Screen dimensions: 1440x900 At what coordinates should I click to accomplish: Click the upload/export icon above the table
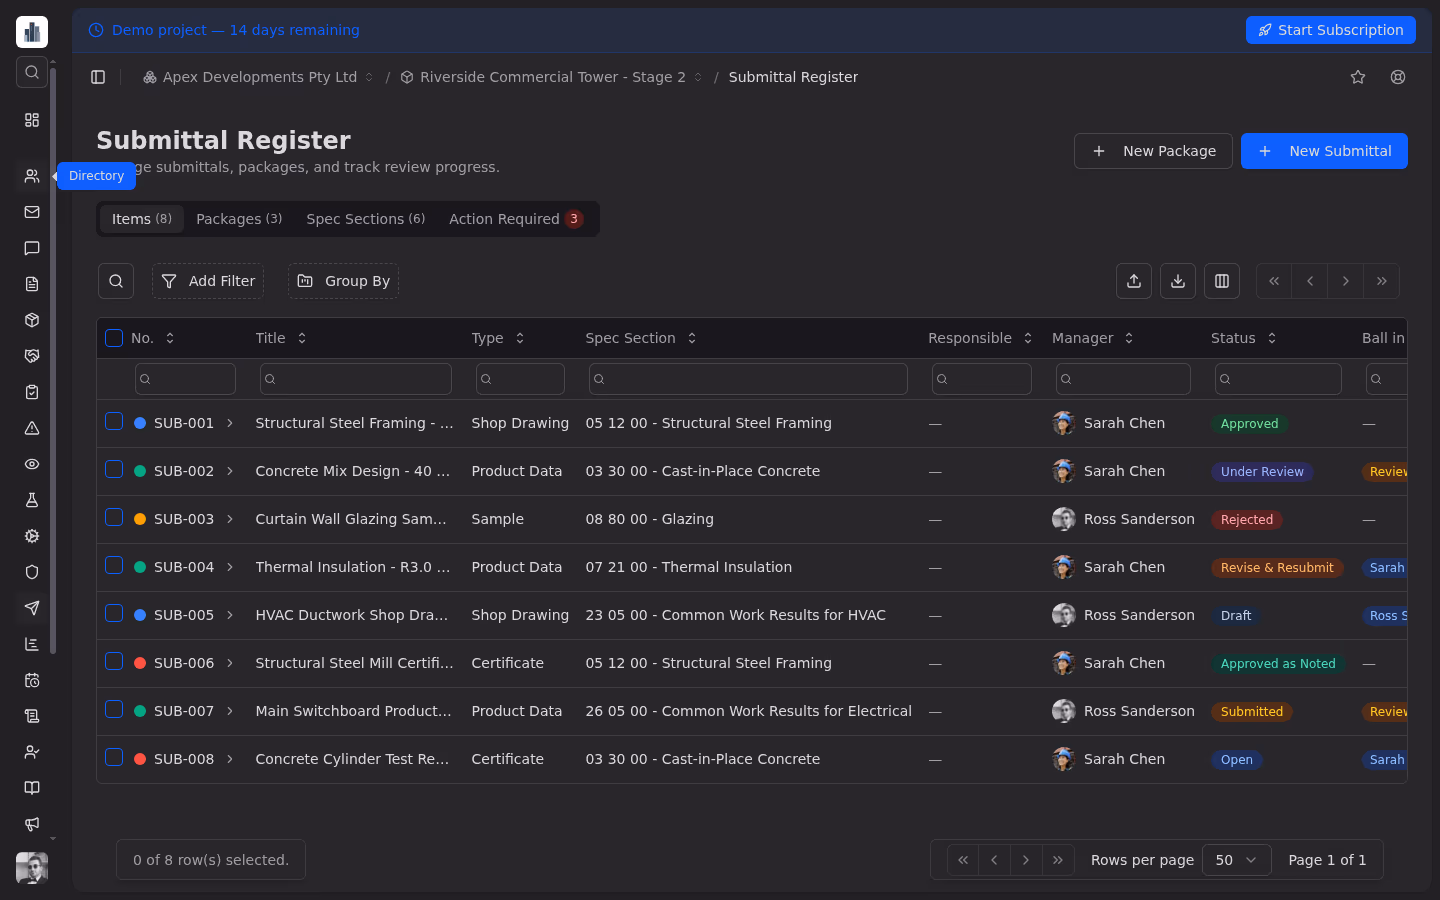[1133, 281]
